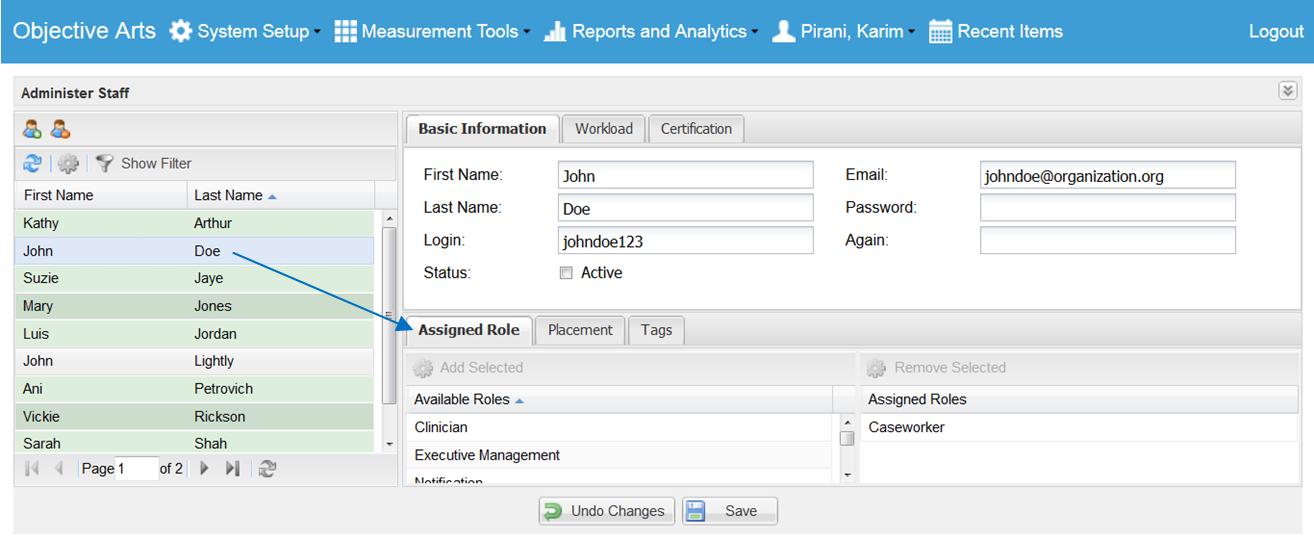This screenshot has height=538, width=1314.
Task: Click the remove staff member icon
Action: click(60, 129)
